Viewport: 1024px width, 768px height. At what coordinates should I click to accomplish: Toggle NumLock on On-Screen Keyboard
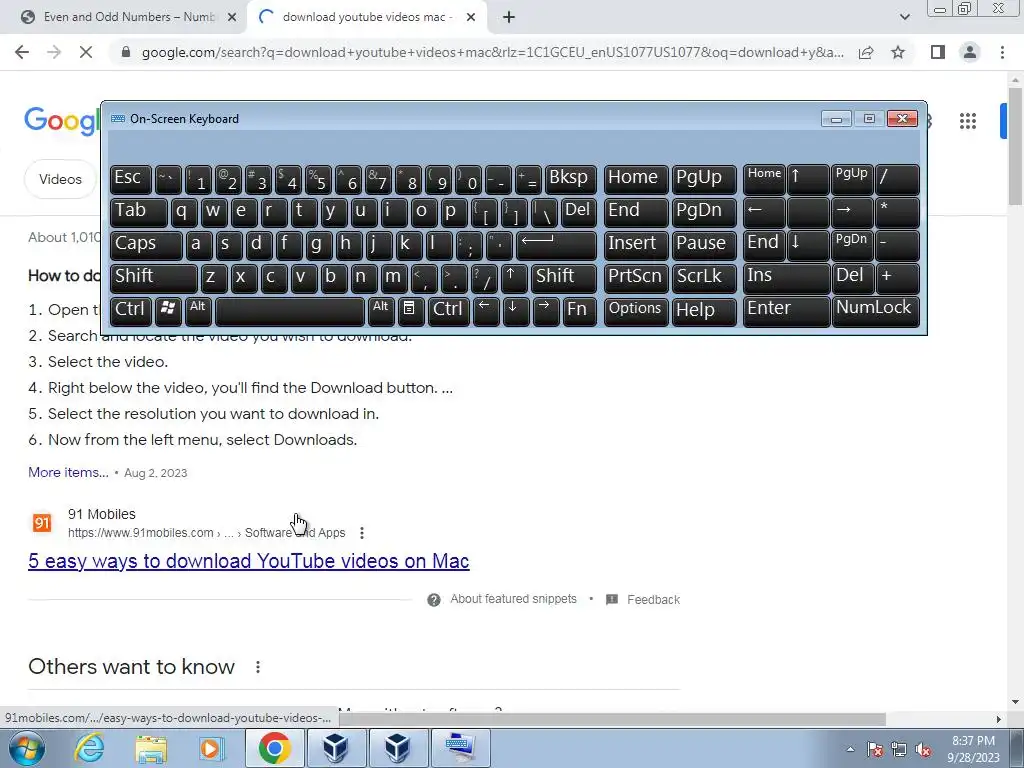point(875,310)
